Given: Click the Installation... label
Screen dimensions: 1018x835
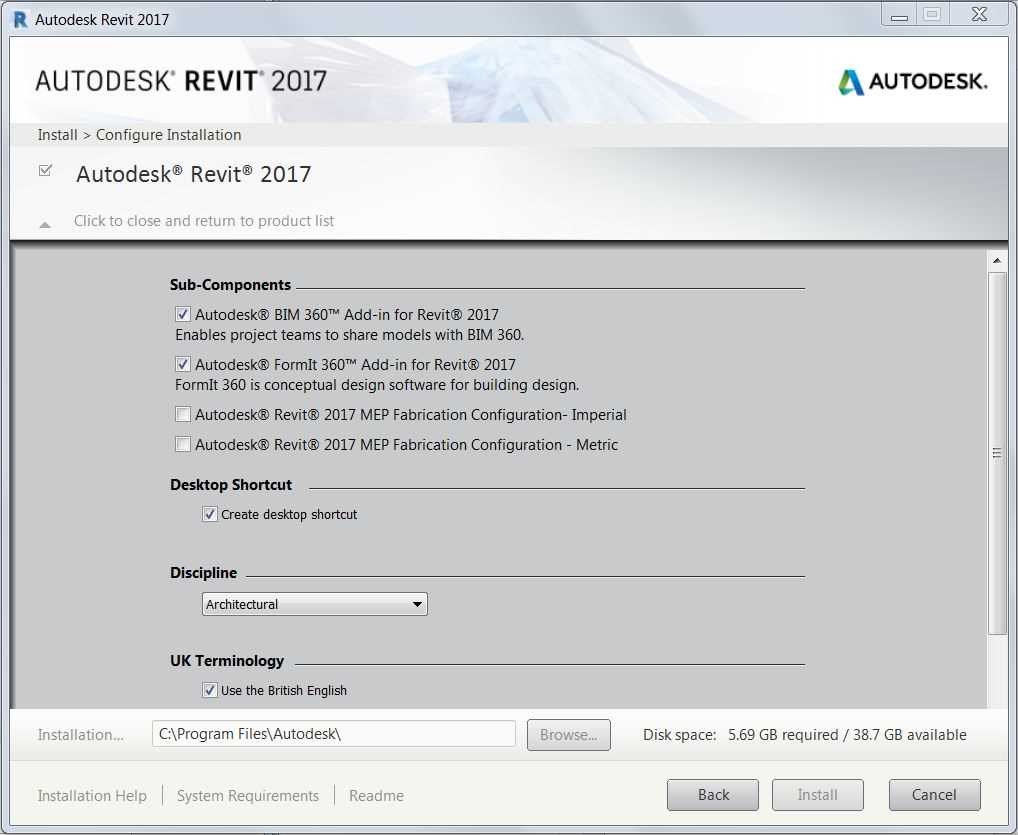Looking at the screenshot, I should click(x=81, y=734).
